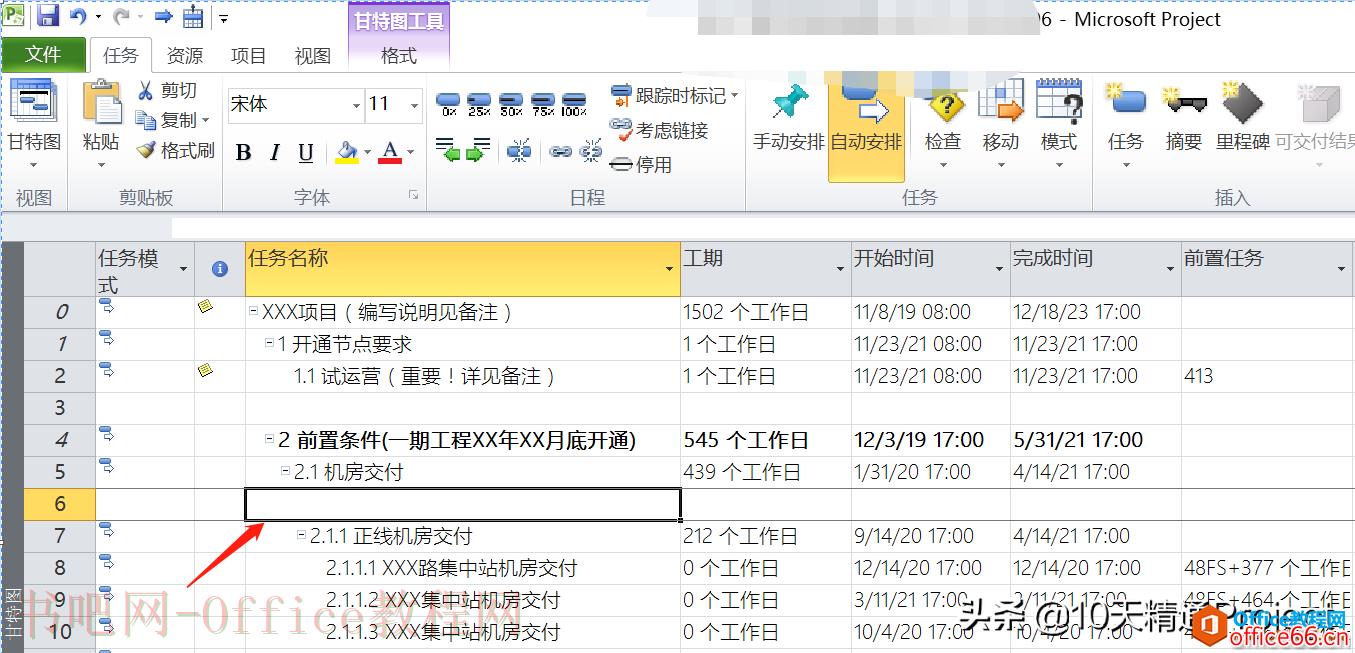The height and width of the screenshot is (653, 1355).
Task: Open the font size 11 dropdown
Action: (414, 104)
